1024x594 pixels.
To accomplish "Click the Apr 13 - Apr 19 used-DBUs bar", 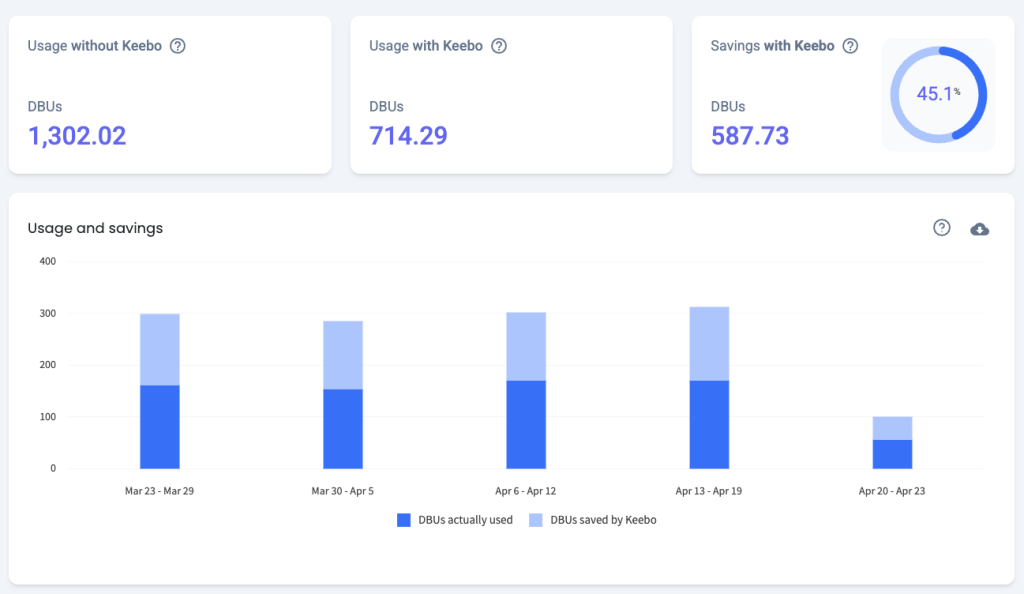I will point(709,425).
